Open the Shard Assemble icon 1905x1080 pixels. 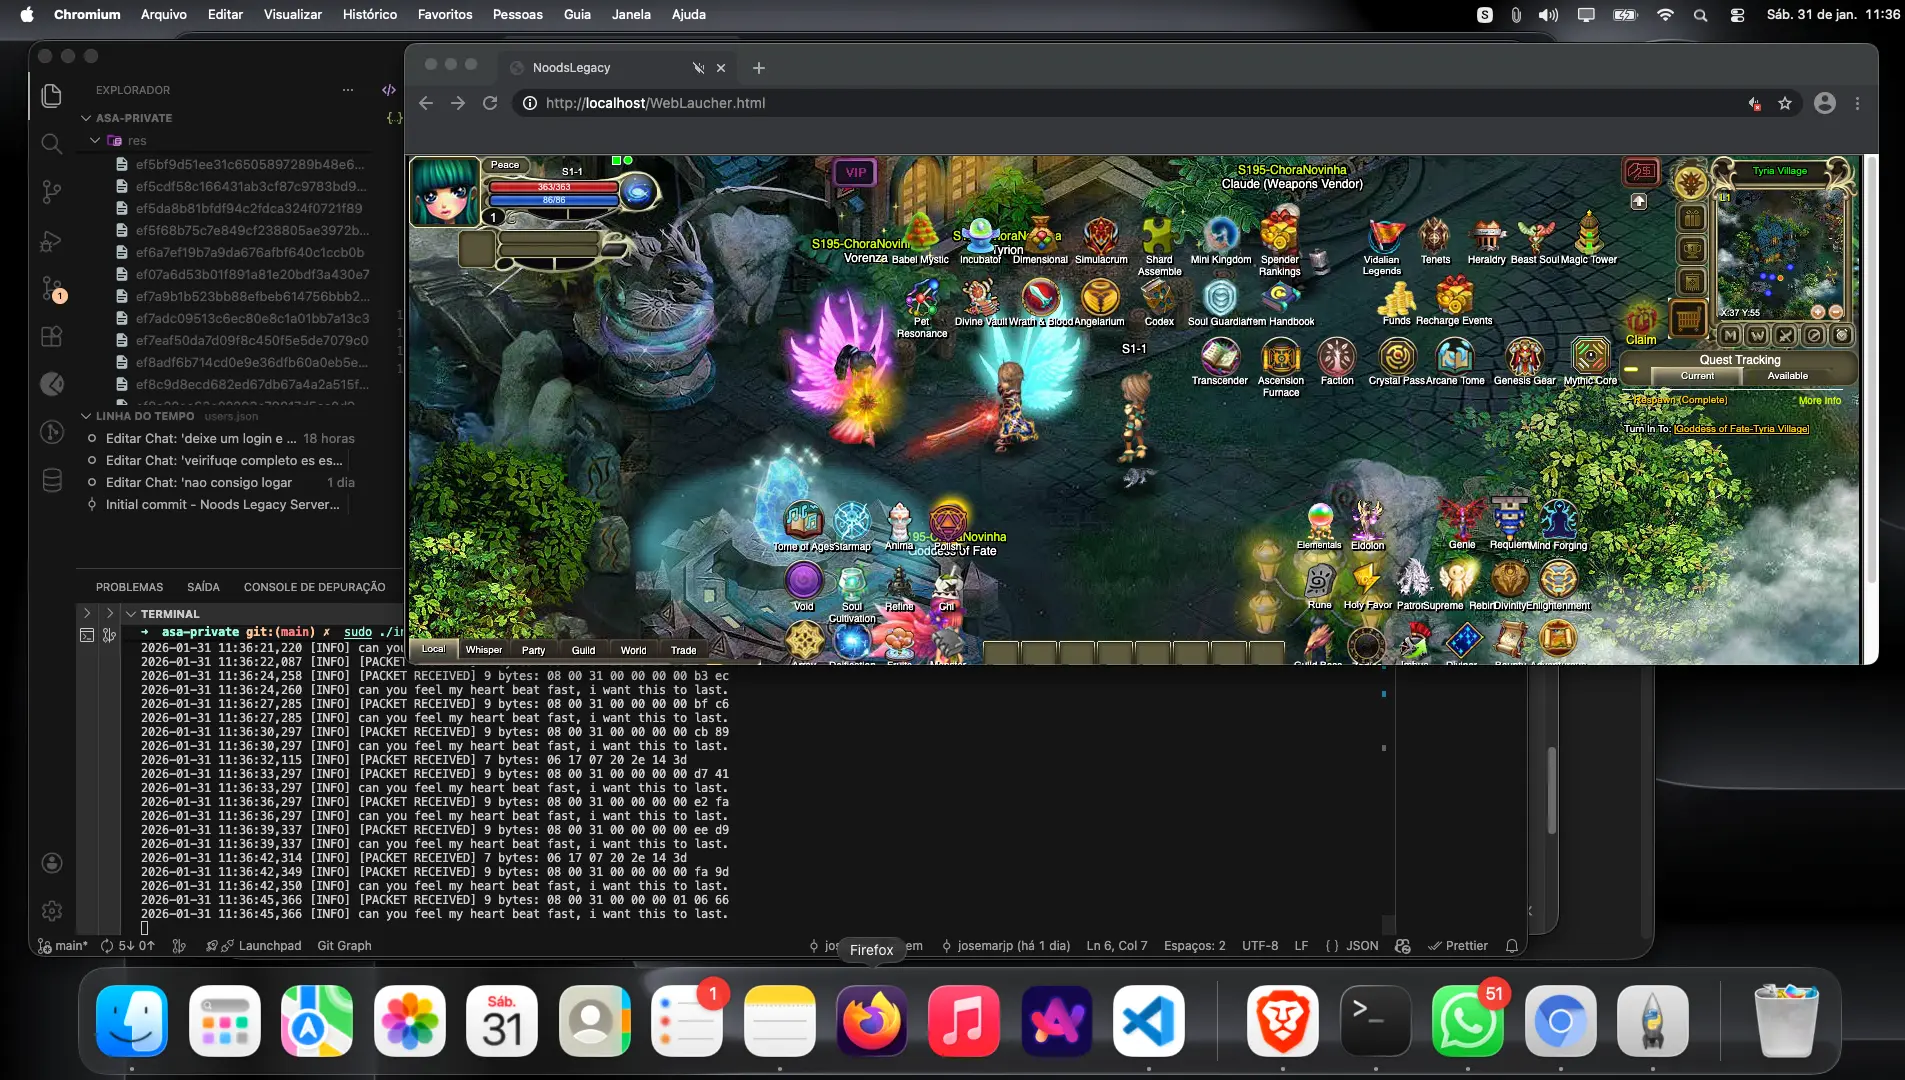[1159, 237]
